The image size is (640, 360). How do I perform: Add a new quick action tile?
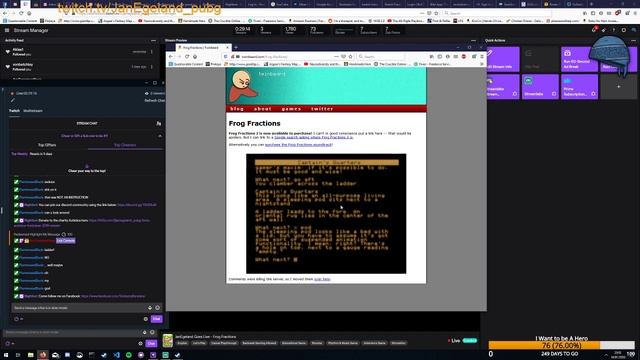[618, 86]
